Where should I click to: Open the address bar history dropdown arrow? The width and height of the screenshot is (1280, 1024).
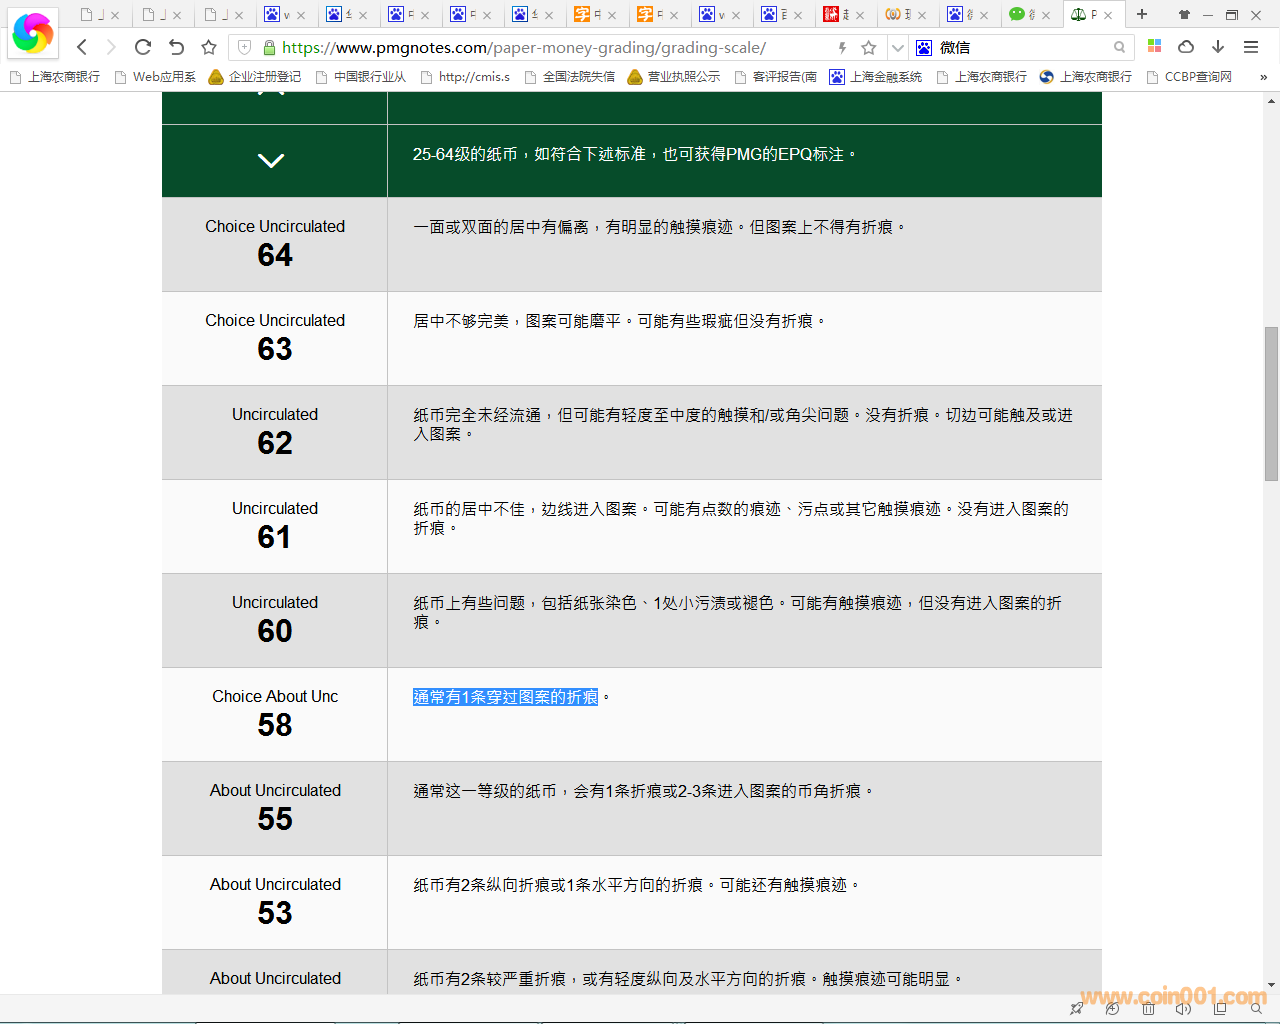(897, 47)
